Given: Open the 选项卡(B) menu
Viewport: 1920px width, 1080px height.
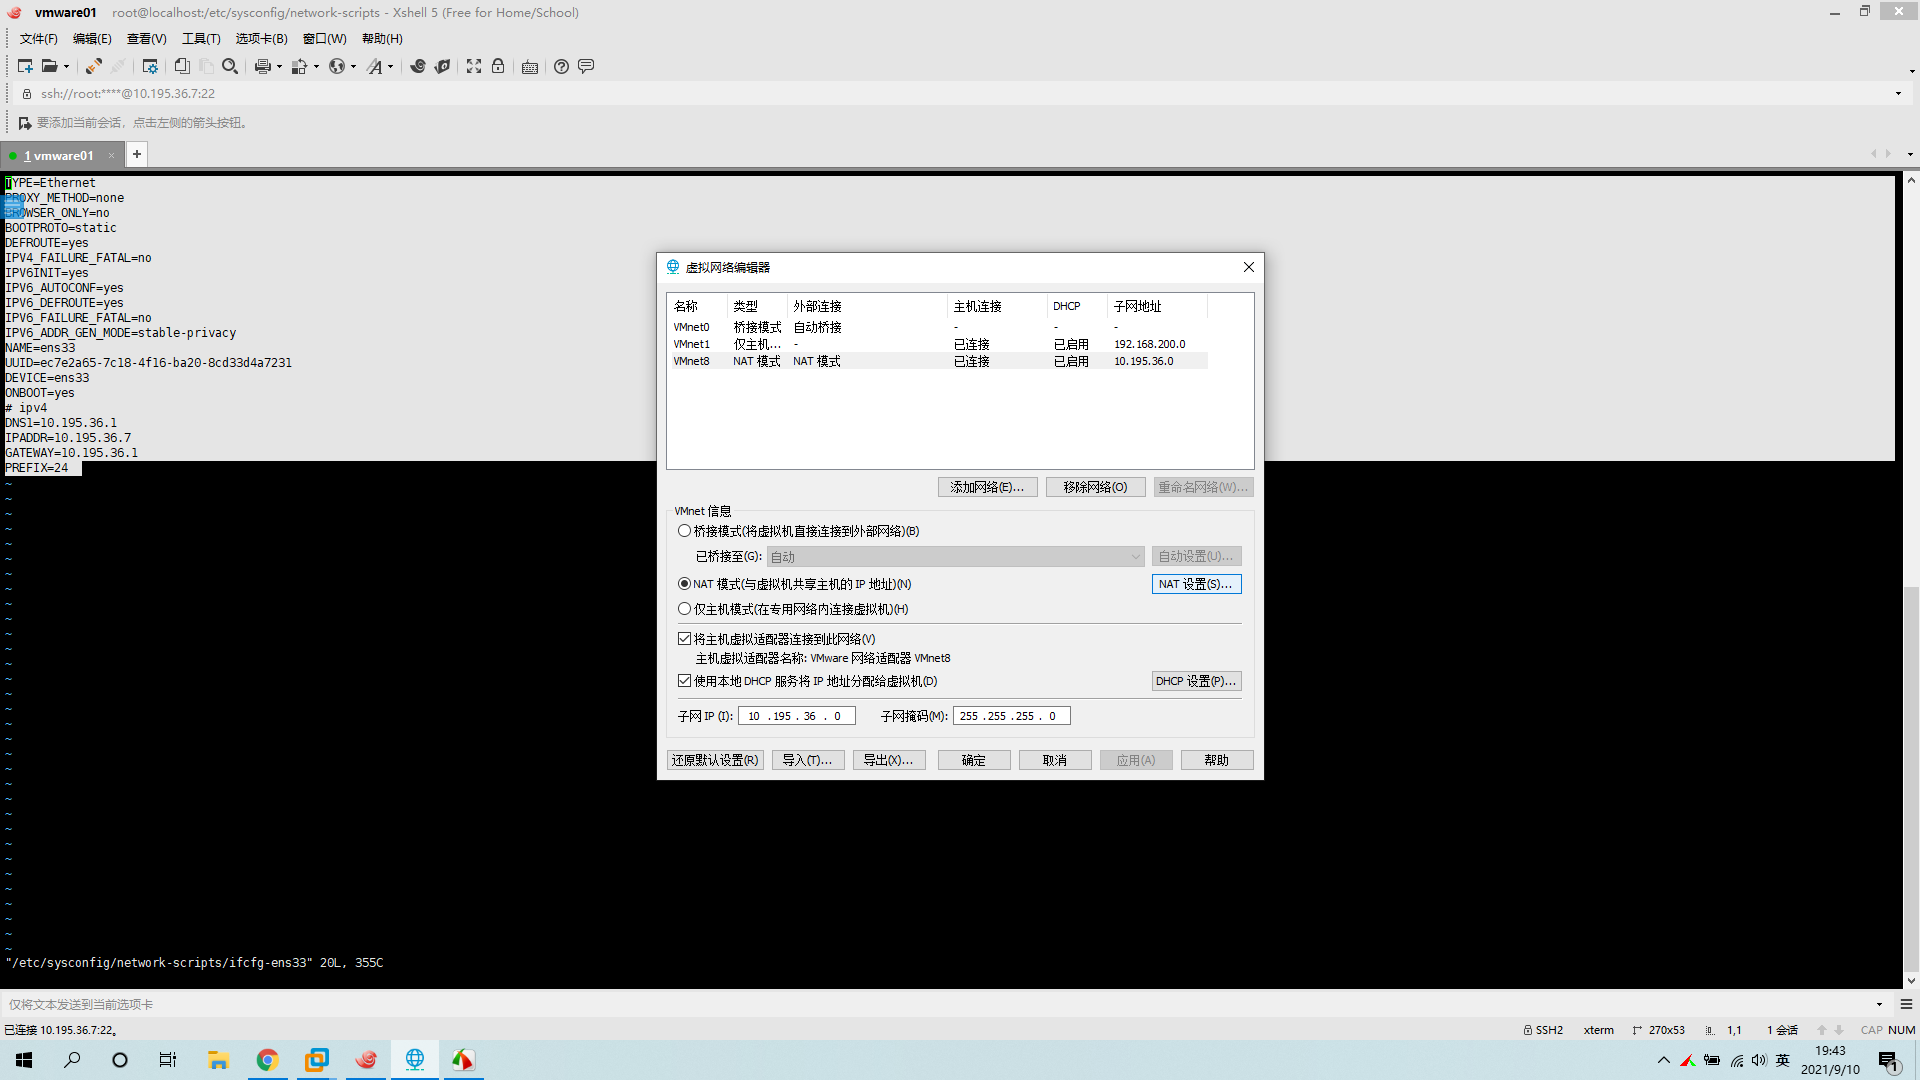Looking at the screenshot, I should click(x=261, y=39).
